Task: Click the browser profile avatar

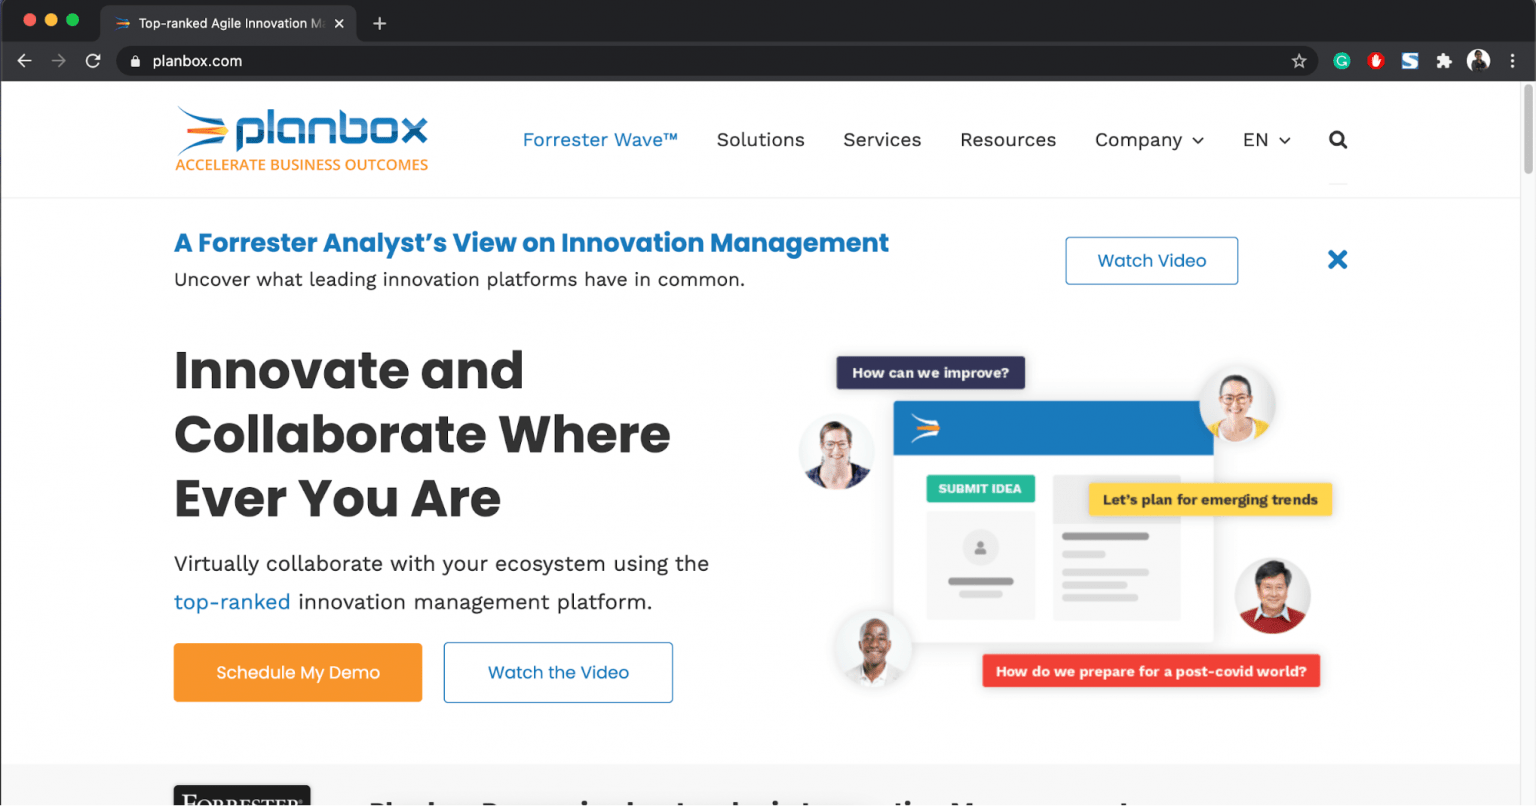Action: tap(1478, 60)
